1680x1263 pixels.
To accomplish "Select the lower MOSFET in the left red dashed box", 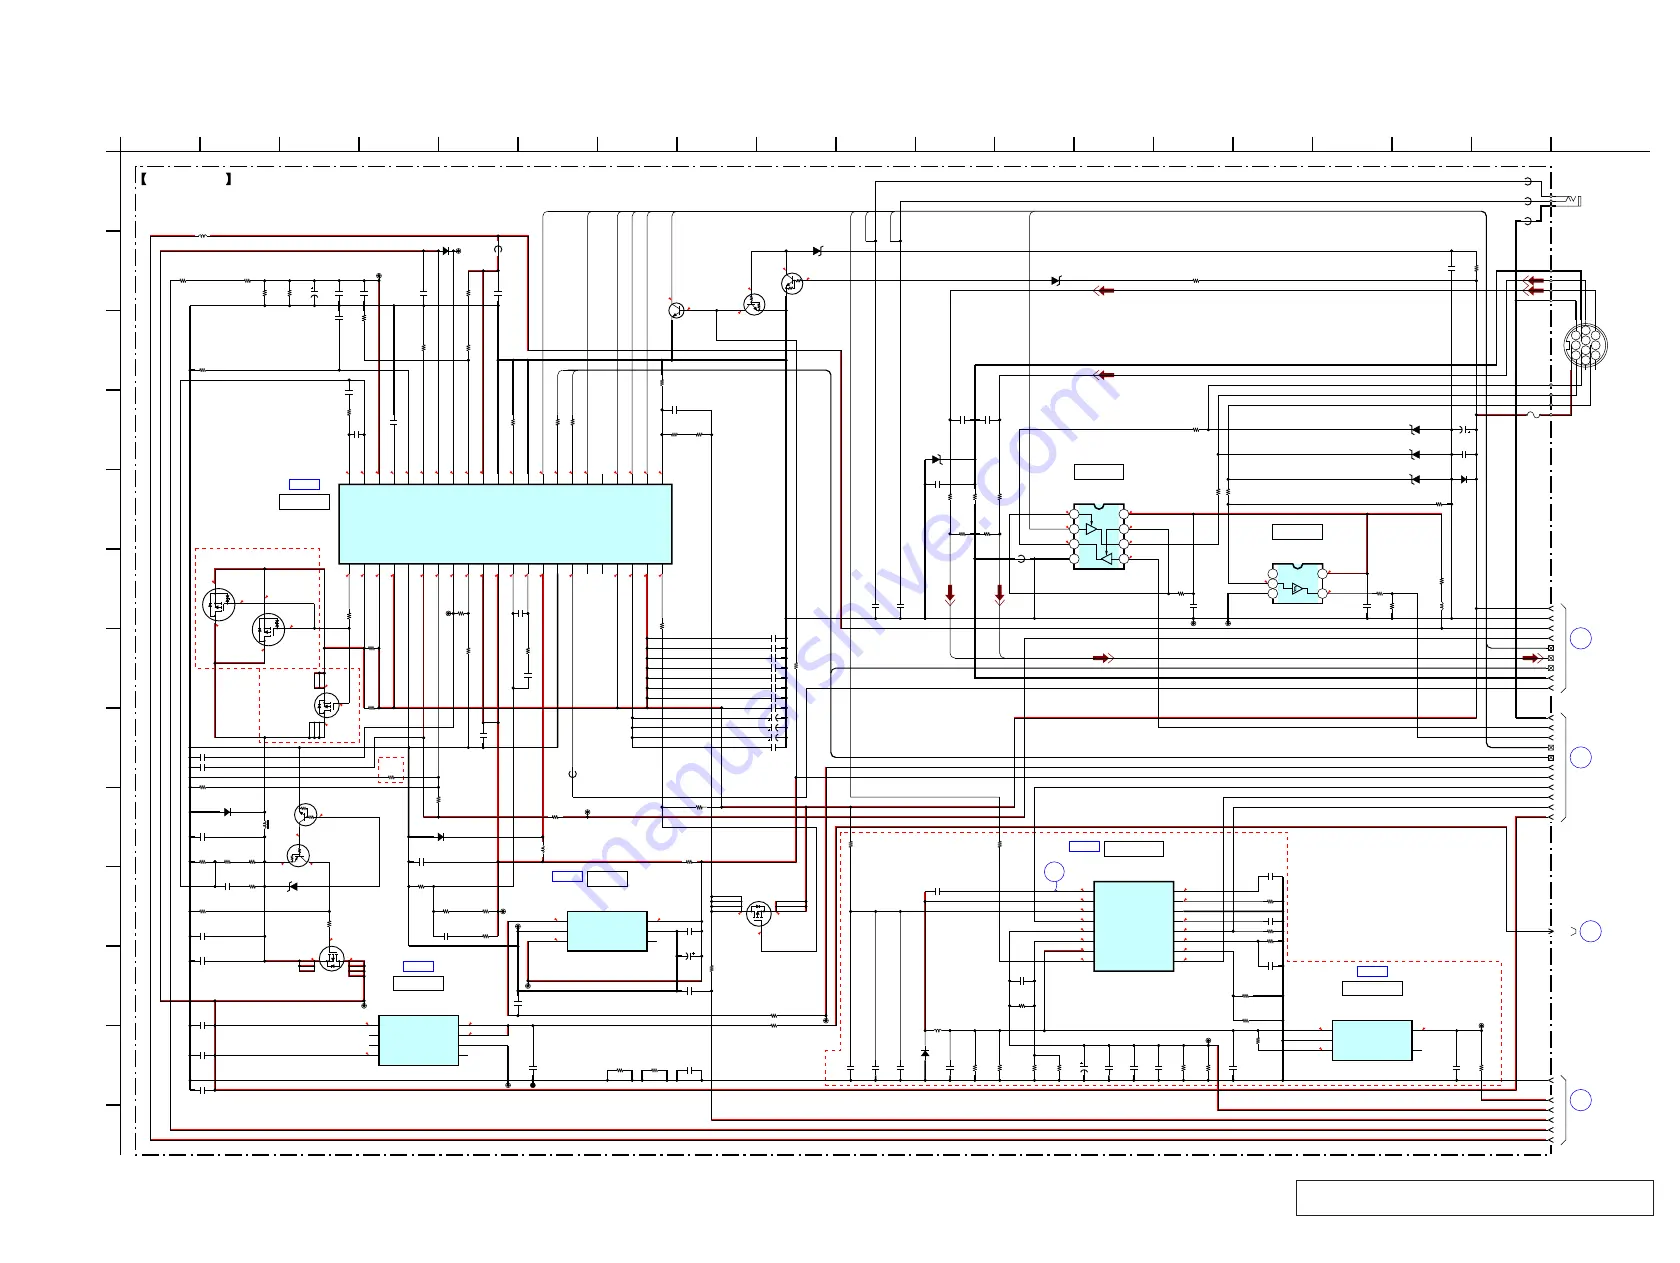I will click(268, 629).
